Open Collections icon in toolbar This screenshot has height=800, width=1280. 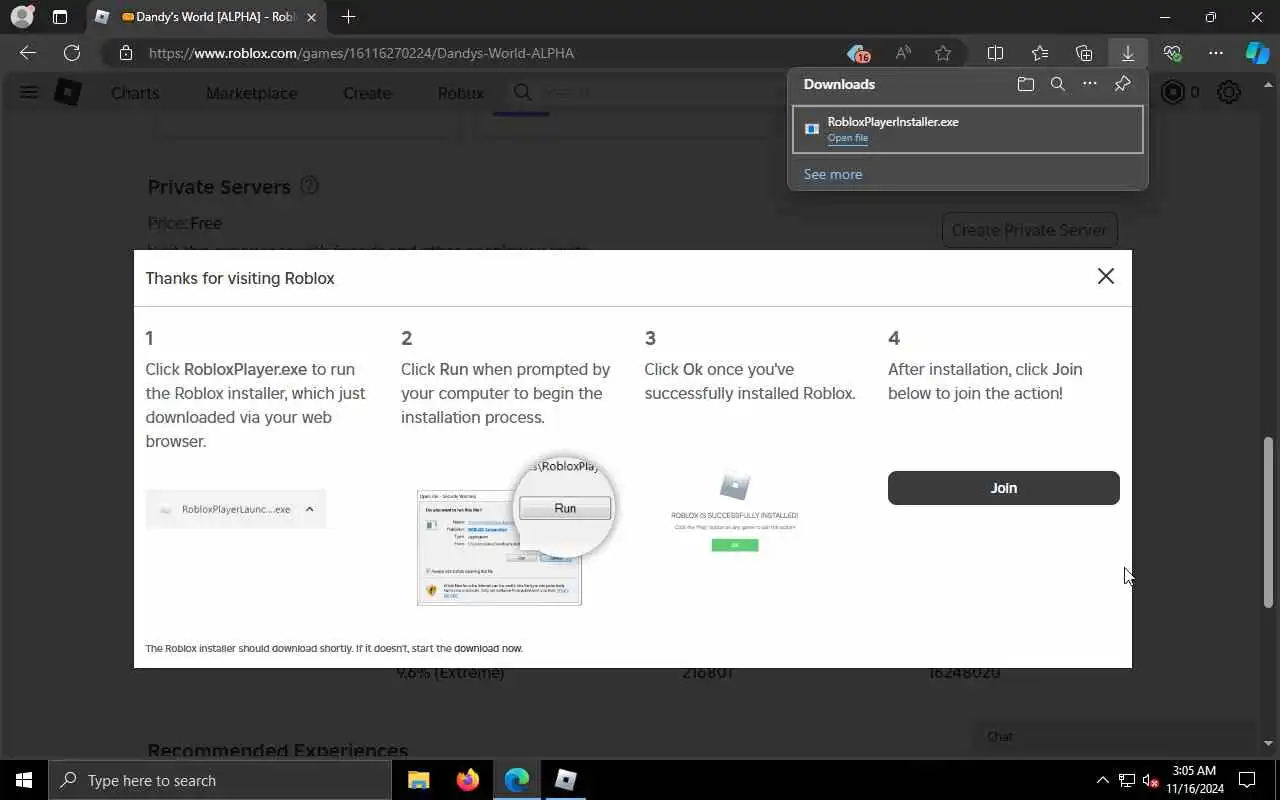coord(1084,53)
